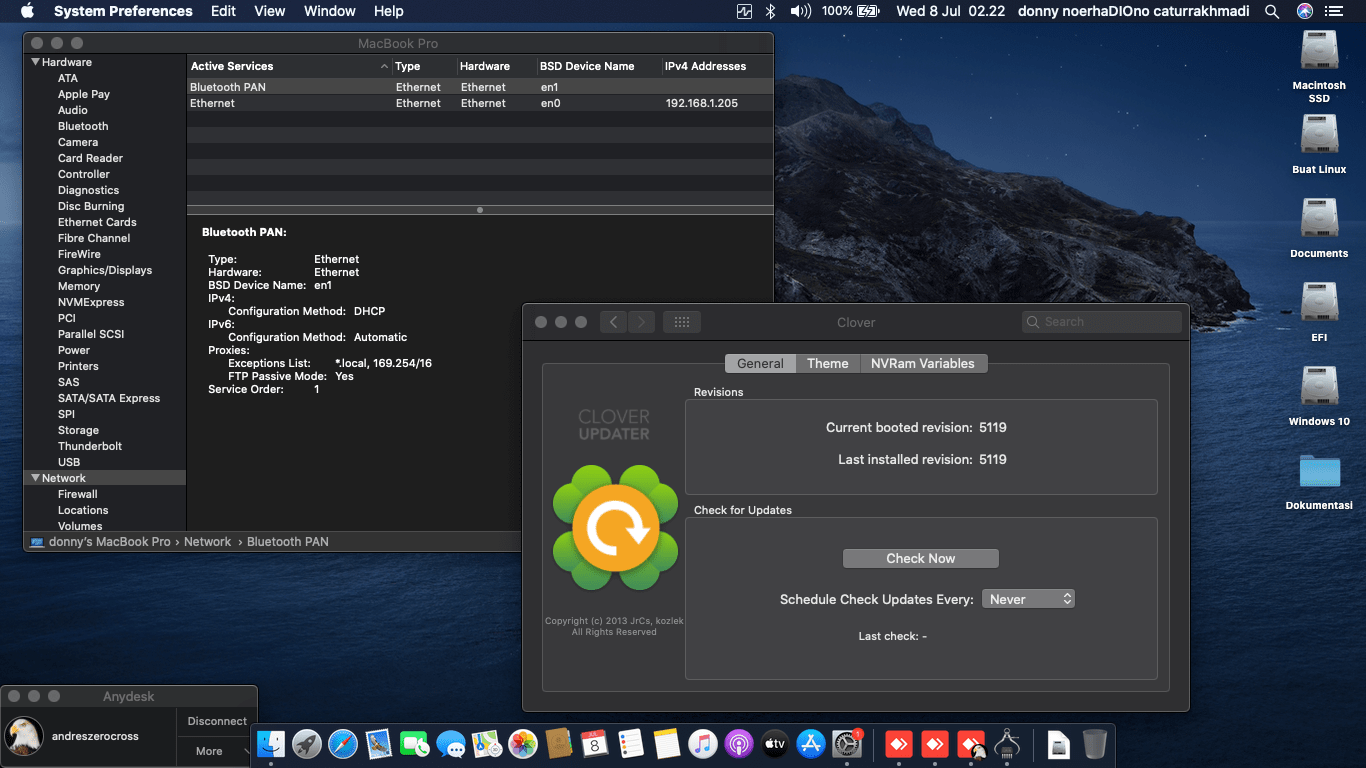Open the Window menu in menu bar
The width and height of the screenshot is (1366, 768).
point(329,11)
